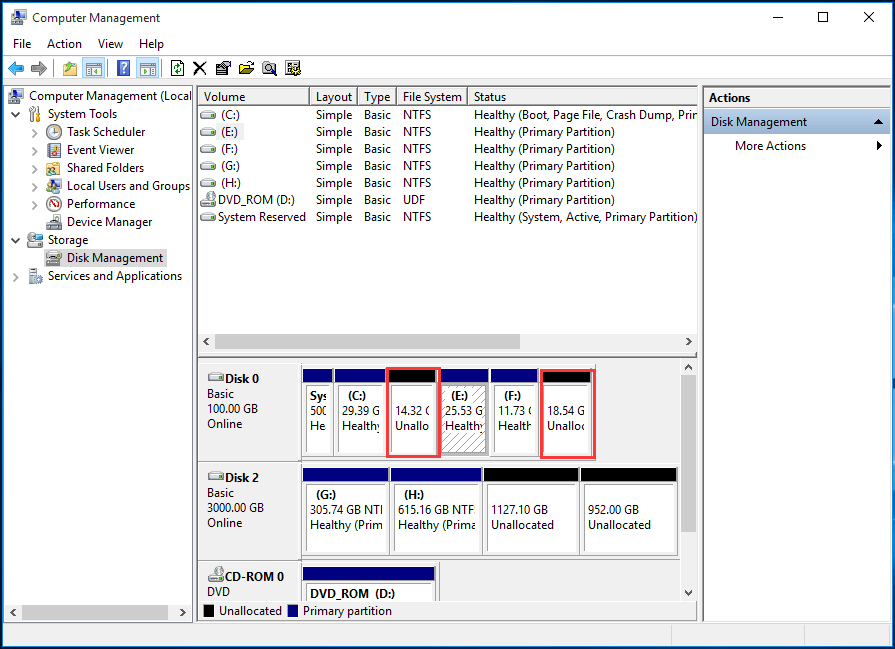Click the Services and Applications icon
Image resolution: width=895 pixels, height=649 pixels.
click(x=35, y=276)
